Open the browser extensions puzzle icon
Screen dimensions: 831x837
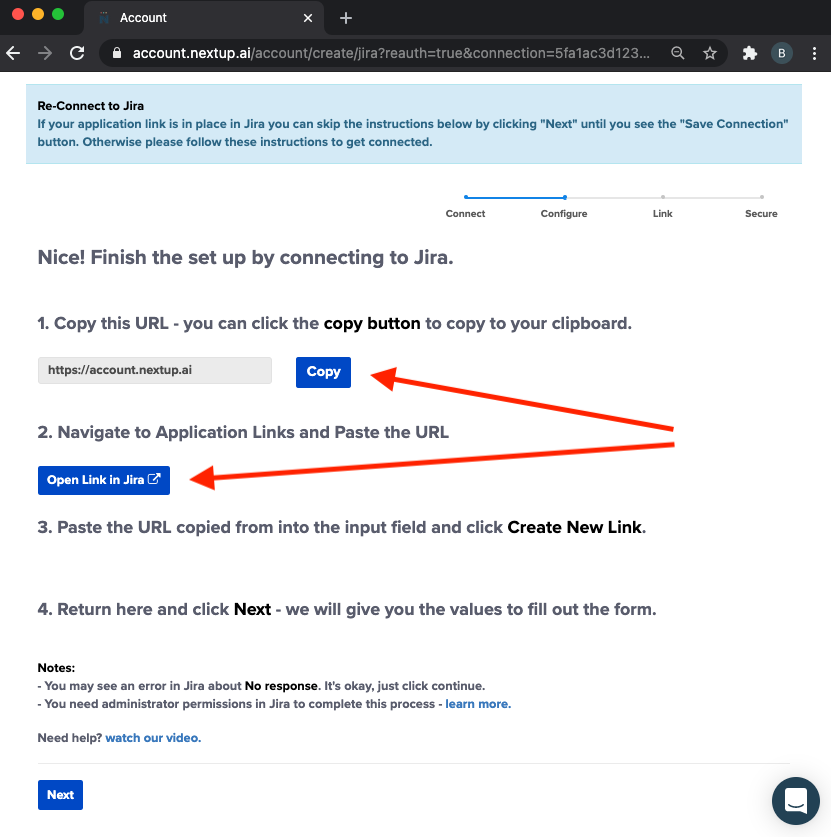tap(750, 53)
